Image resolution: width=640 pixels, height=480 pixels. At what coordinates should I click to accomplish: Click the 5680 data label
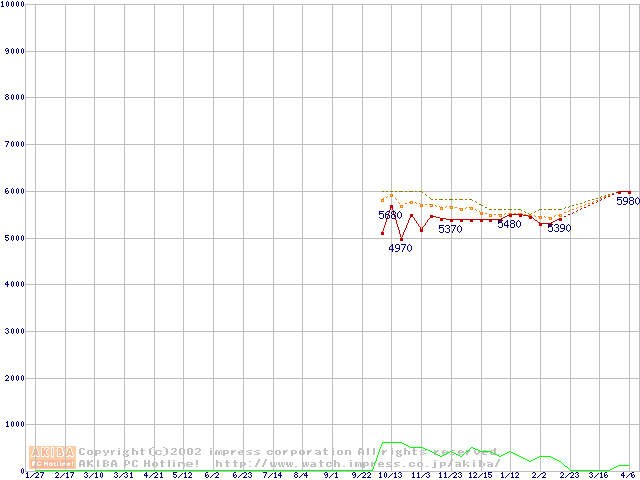point(389,215)
